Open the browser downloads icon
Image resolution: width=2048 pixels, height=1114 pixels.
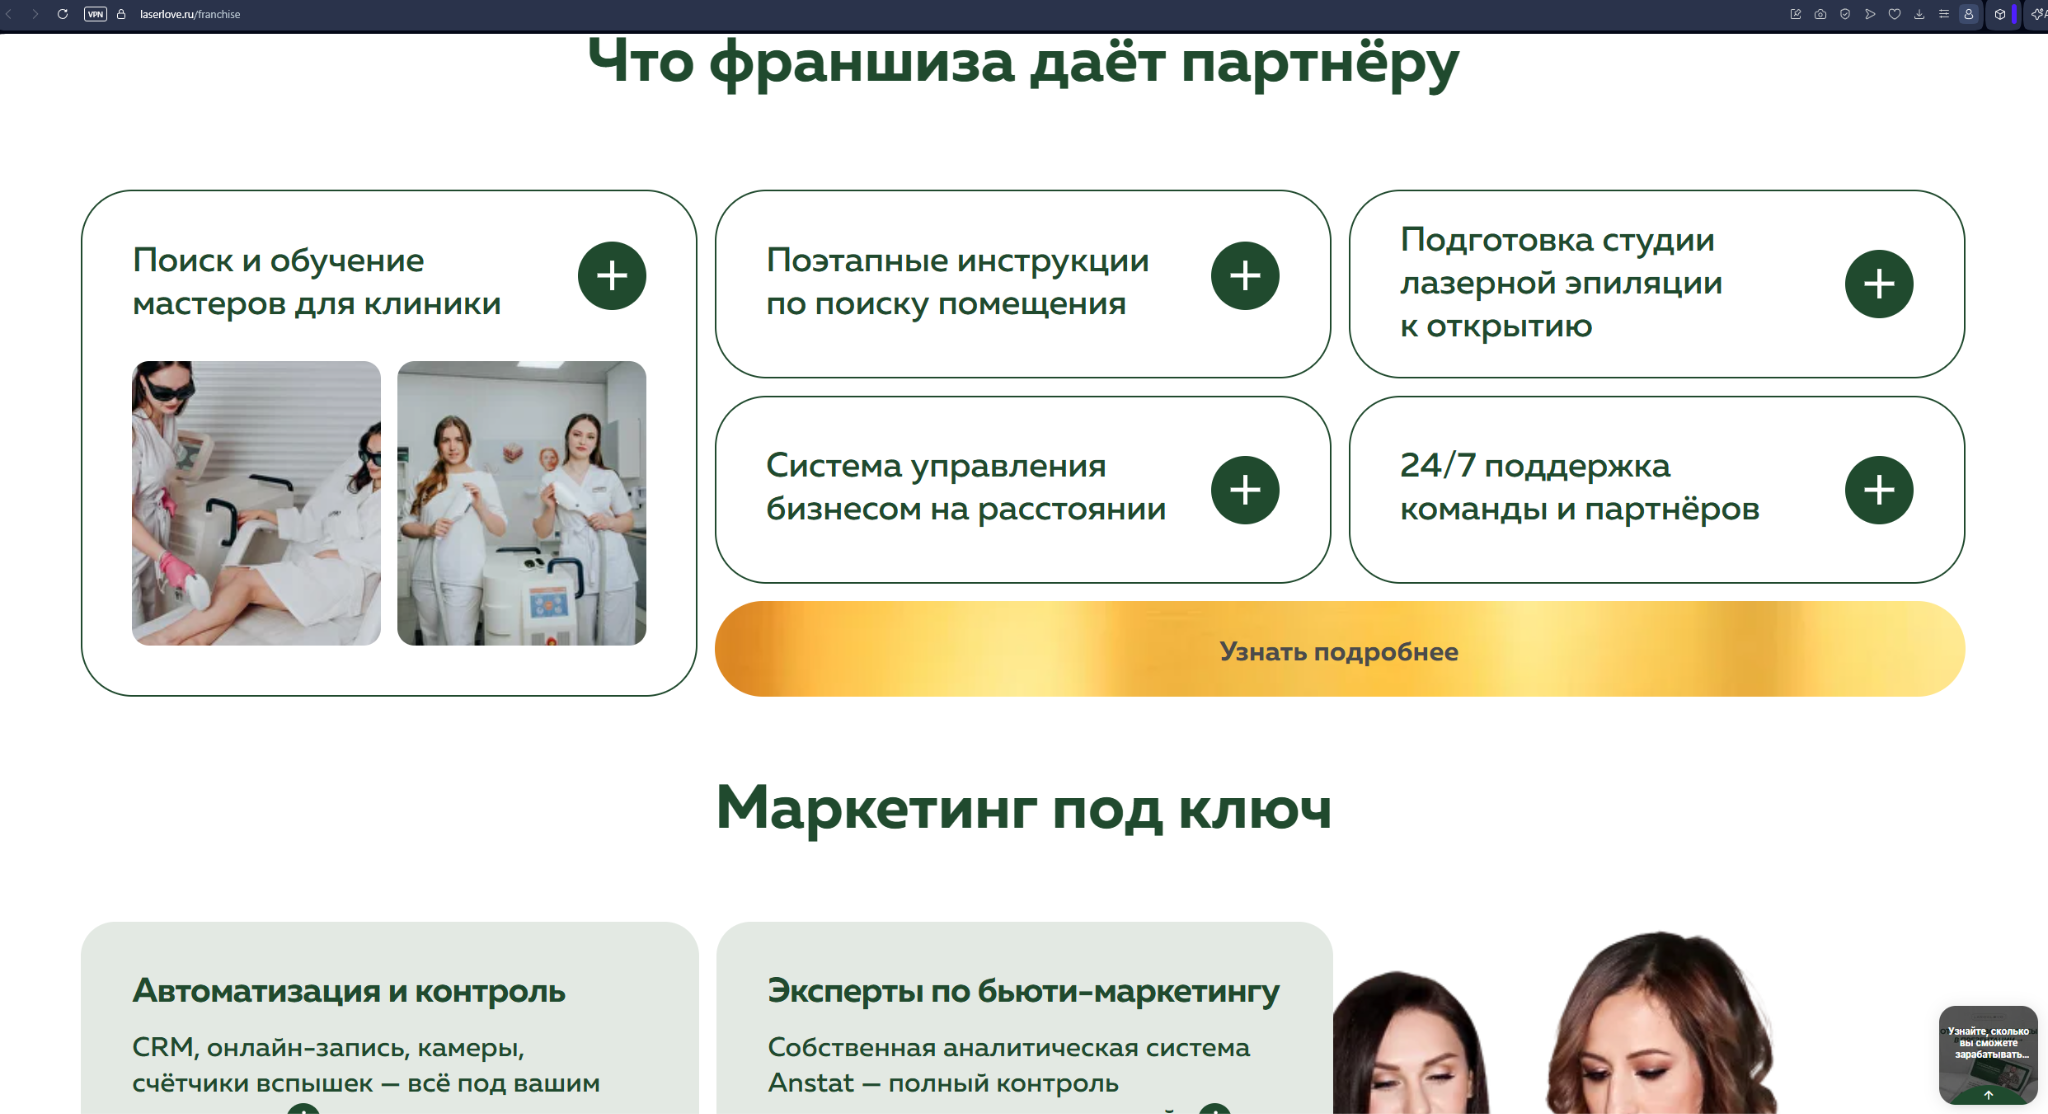1919,14
